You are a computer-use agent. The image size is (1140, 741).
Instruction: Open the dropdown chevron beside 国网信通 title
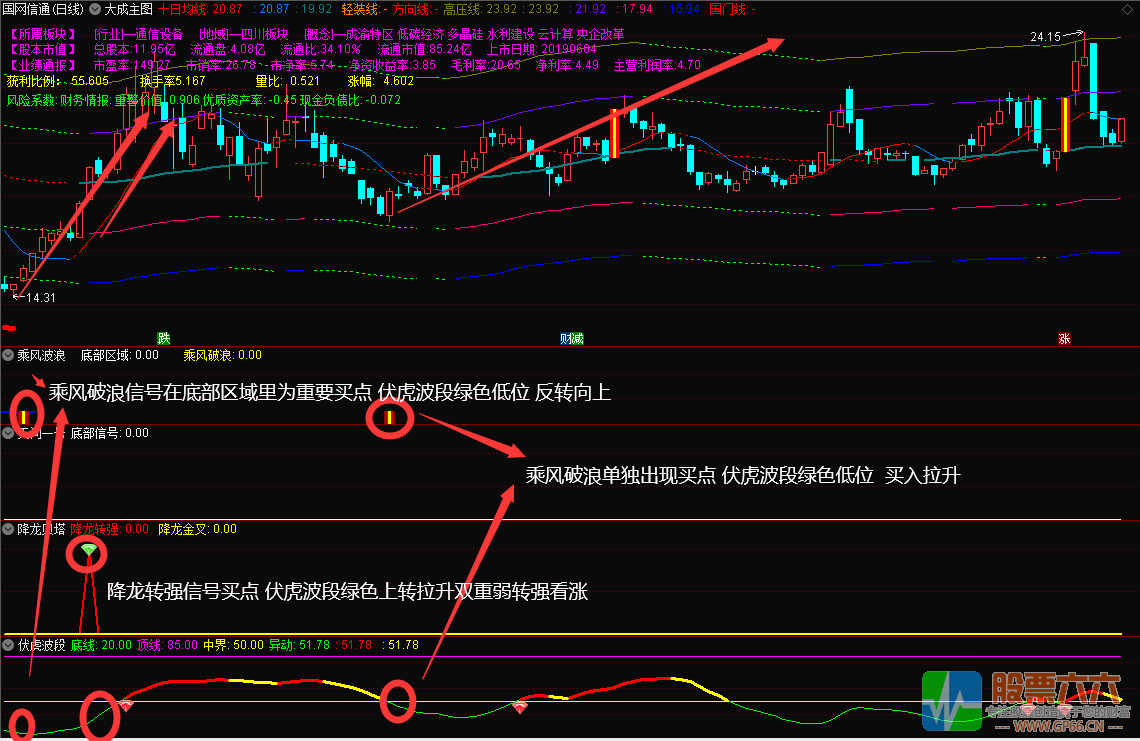click(94, 9)
